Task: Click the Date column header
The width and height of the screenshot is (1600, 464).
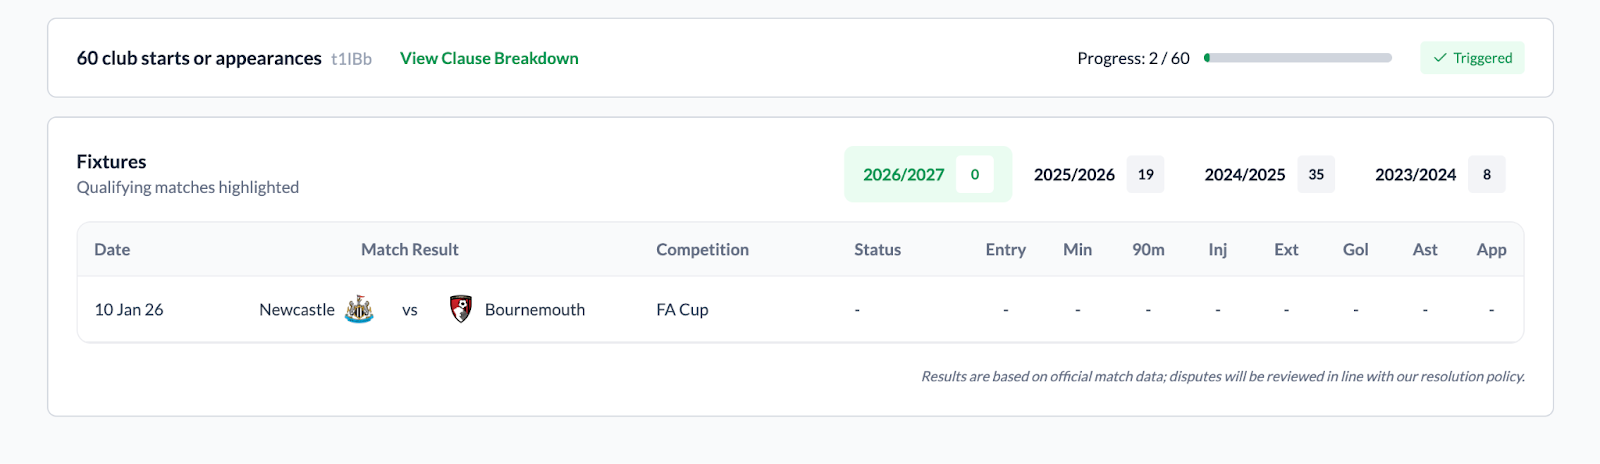Action: [112, 250]
